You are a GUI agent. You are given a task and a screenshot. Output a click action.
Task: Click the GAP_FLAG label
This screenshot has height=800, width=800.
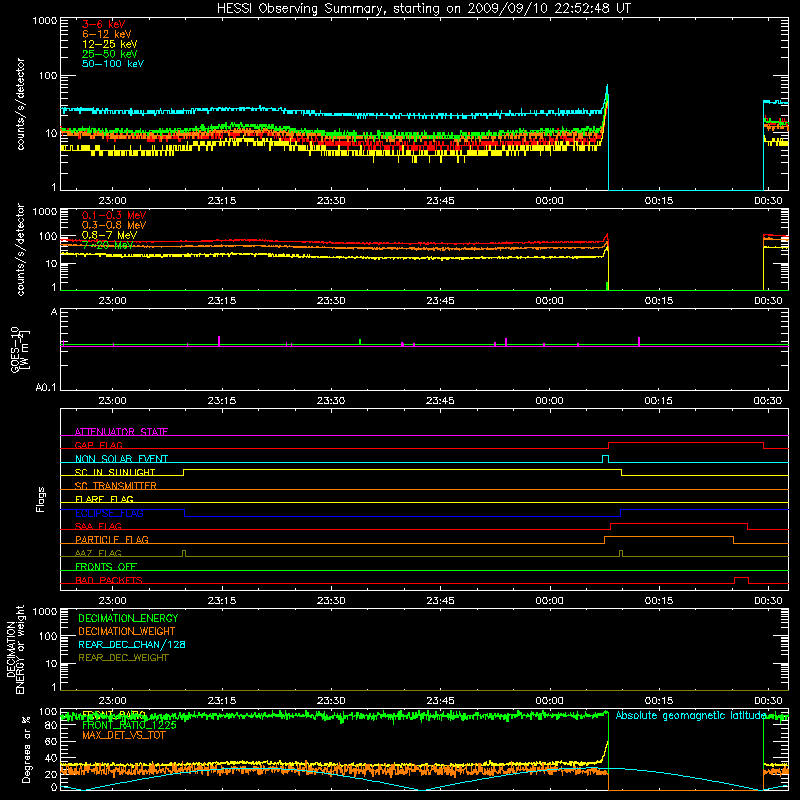pyautogui.click(x=98, y=445)
